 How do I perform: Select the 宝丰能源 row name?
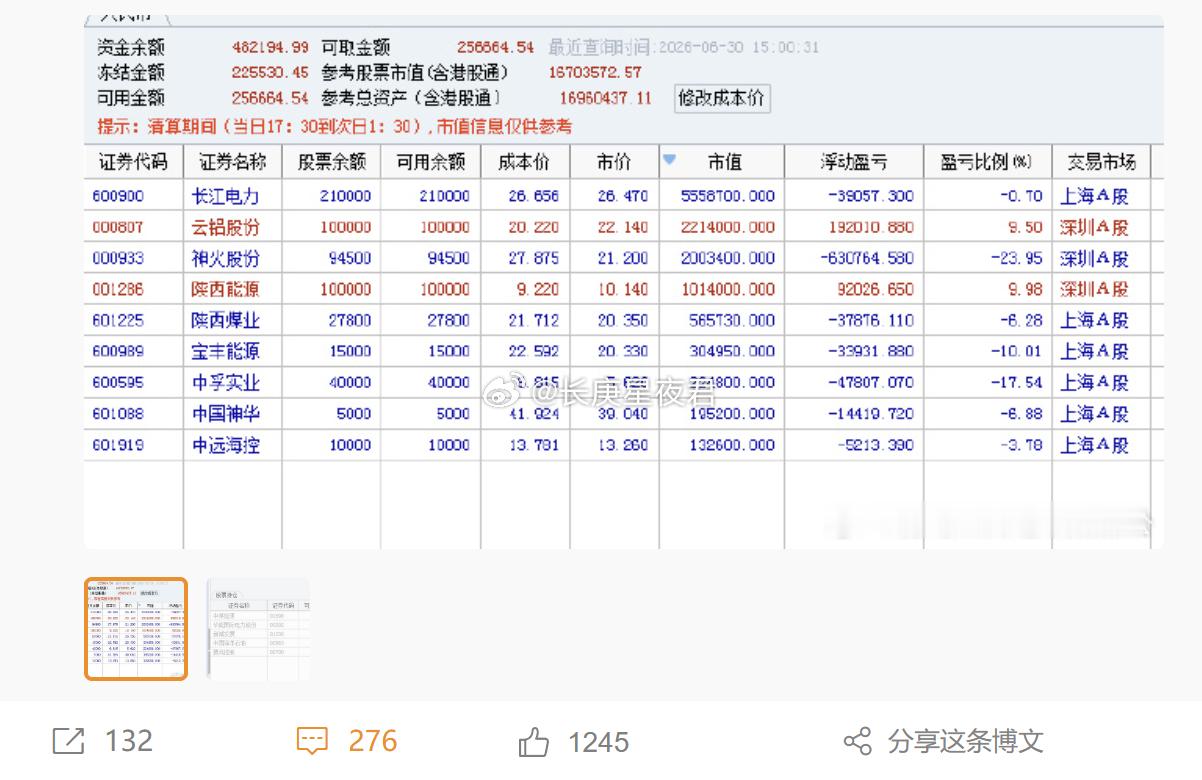click(225, 351)
